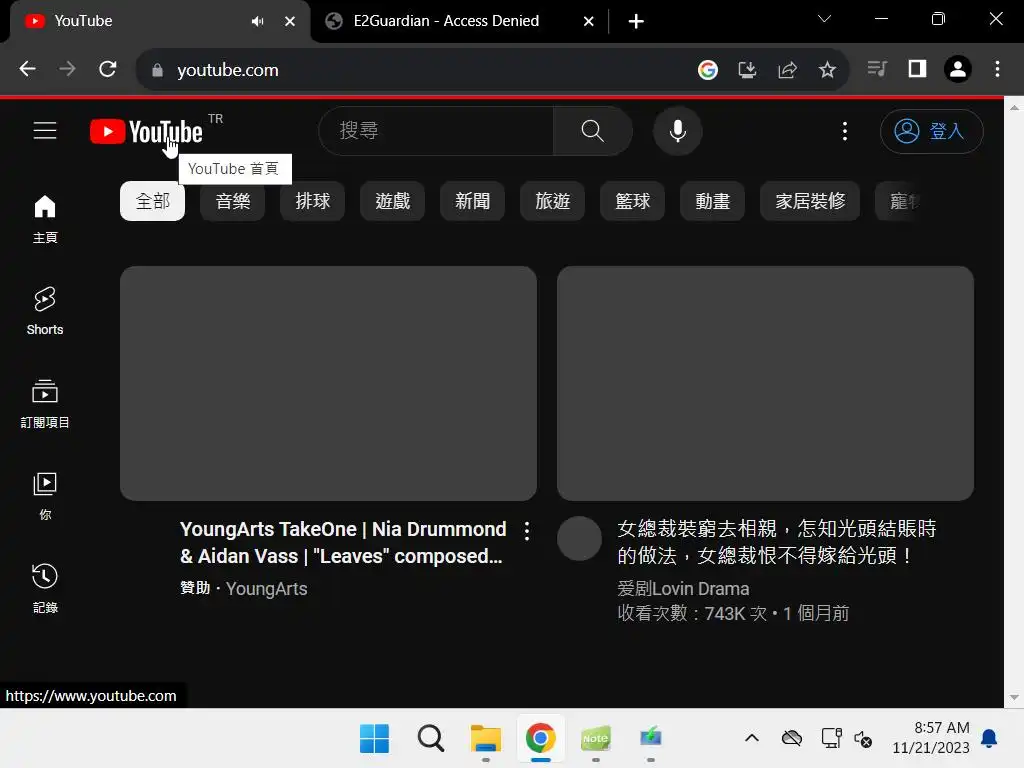The height and width of the screenshot is (768, 1024).
Task: Click in the 搜尋 search field
Action: (438, 131)
